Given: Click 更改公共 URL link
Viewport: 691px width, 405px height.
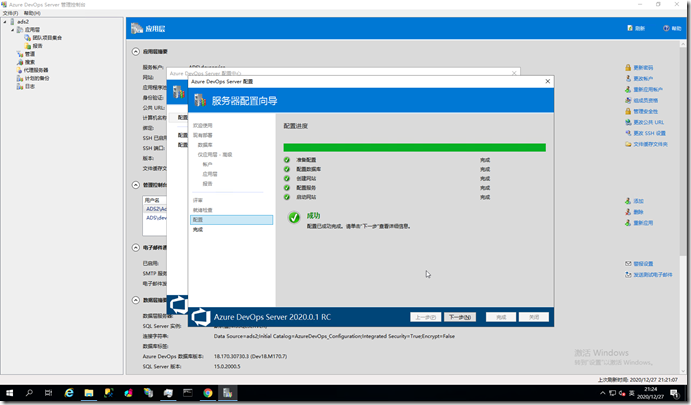Looking at the screenshot, I should tap(649, 122).
